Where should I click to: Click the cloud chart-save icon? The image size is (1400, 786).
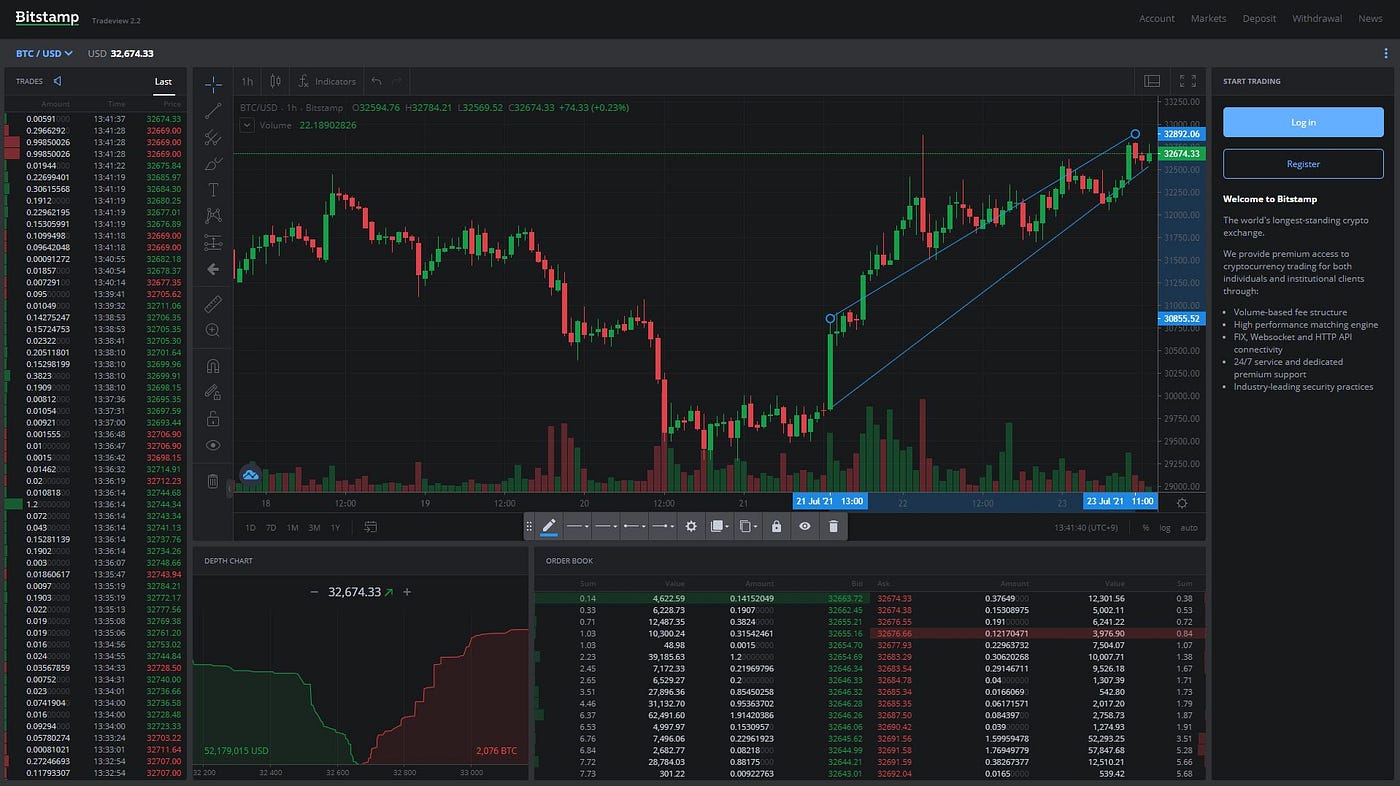click(250, 474)
